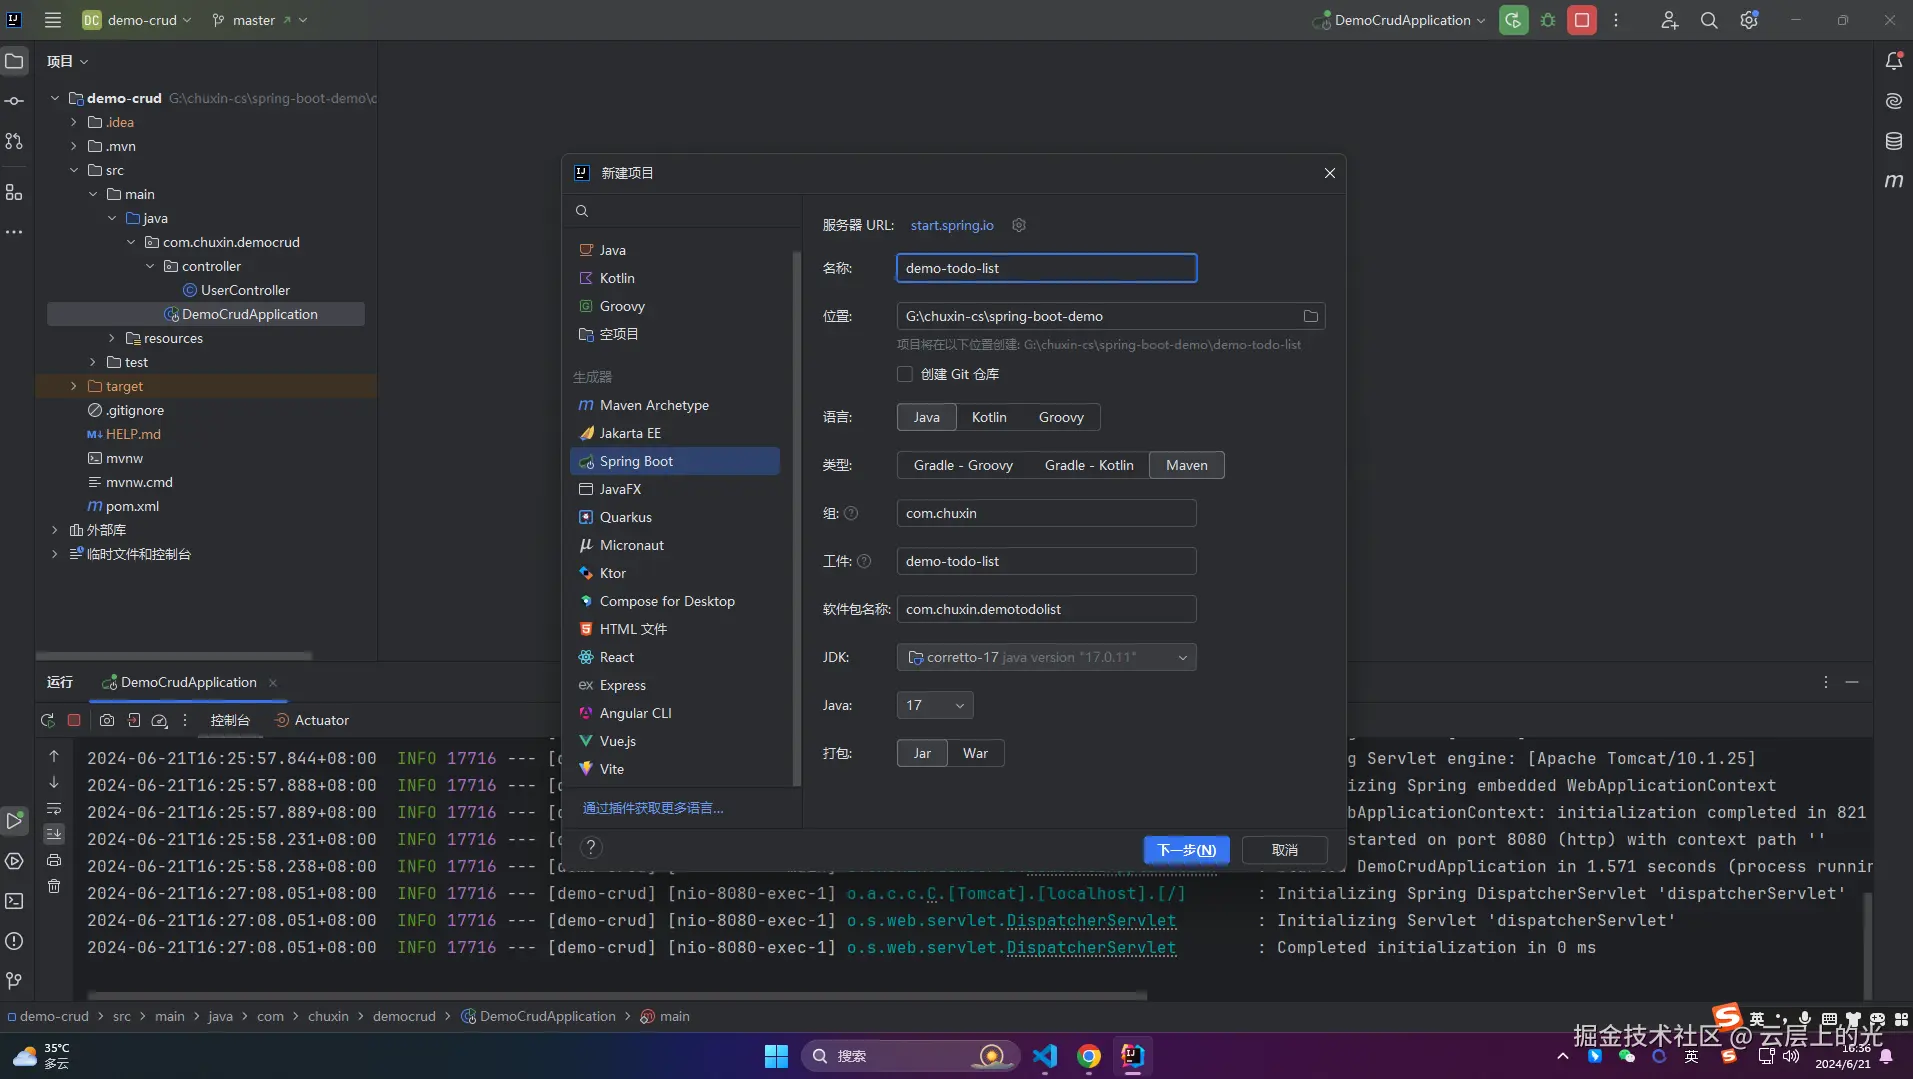Select Groovy as the language
This screenshot has height=1079, width=1913.
pos(1061,417)
